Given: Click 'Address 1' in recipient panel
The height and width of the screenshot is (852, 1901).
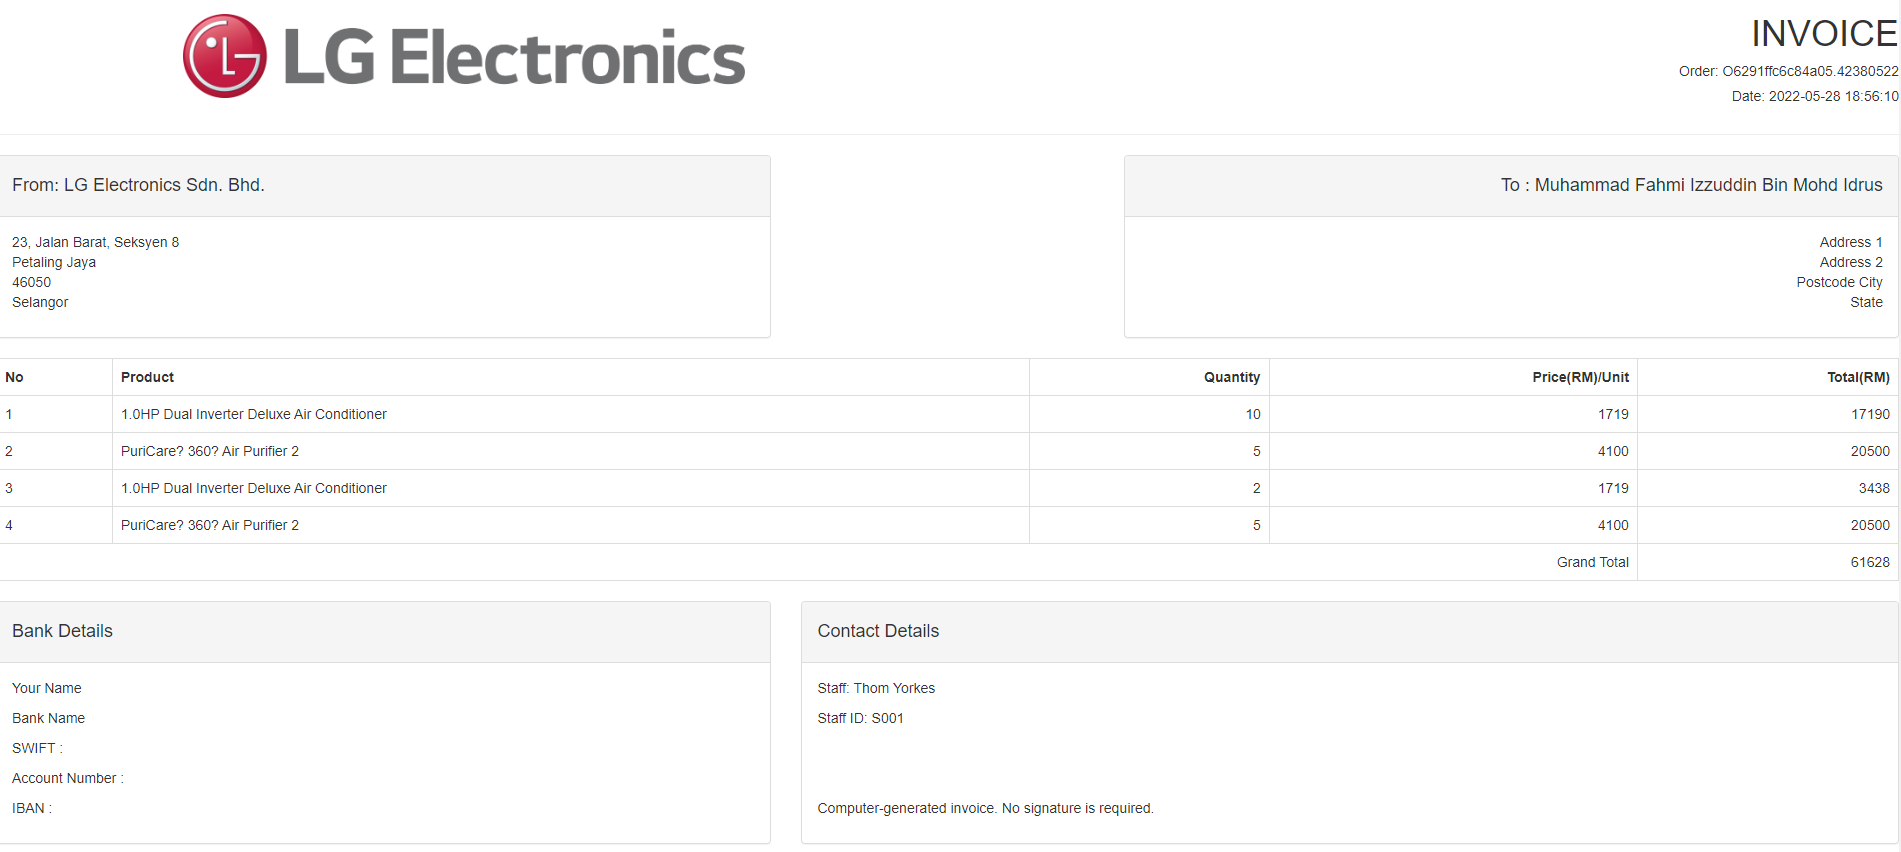Looking at the screenshot, I should click(x=1851, y=242).
